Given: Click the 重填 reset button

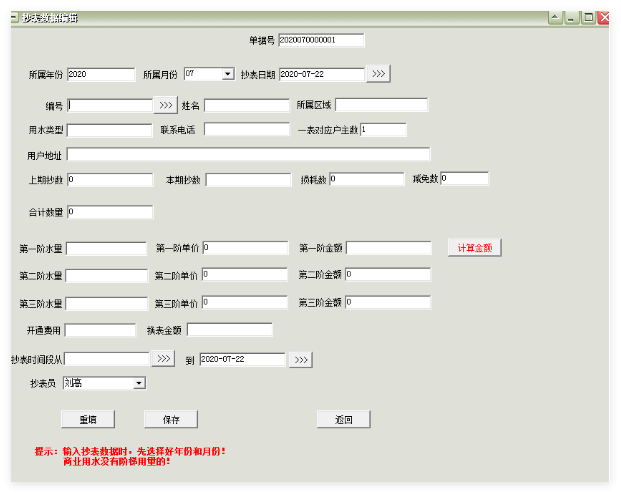Looking at the screenshot, I should click(x=88, y=419).
